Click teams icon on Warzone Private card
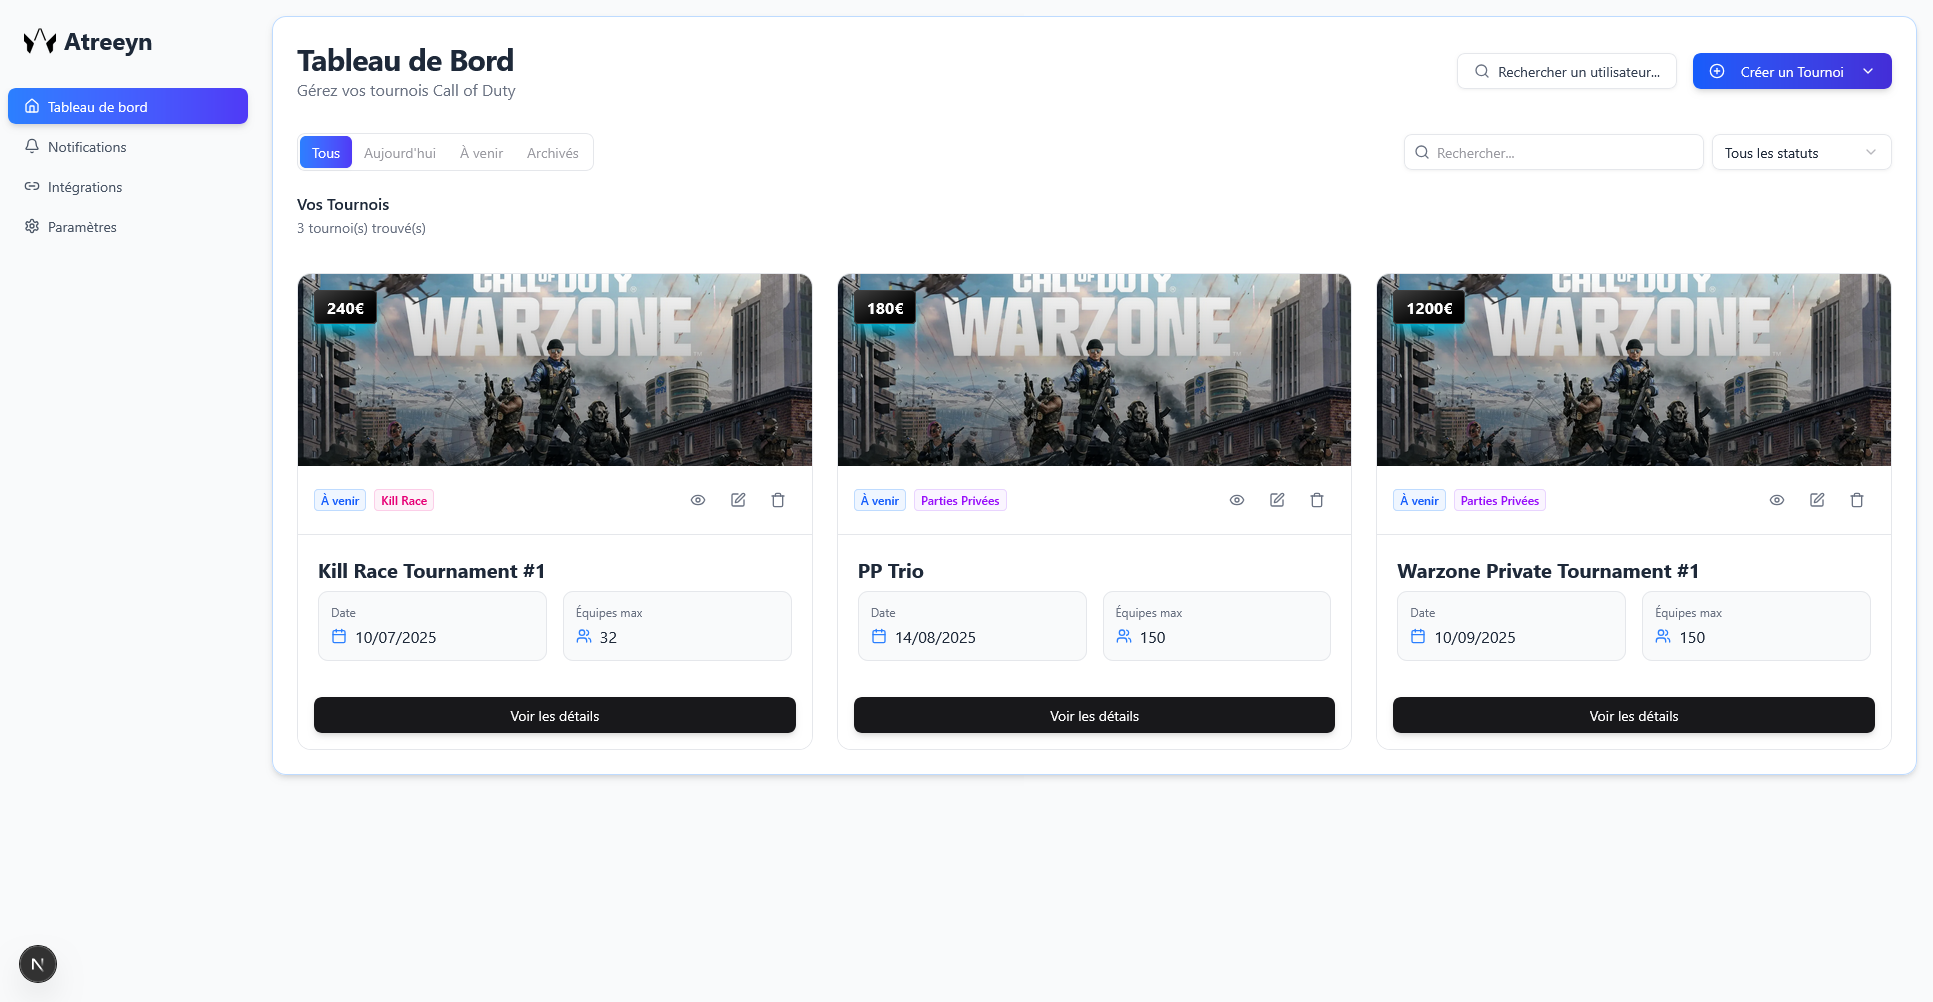1933x1002 pixels. 1663,636
